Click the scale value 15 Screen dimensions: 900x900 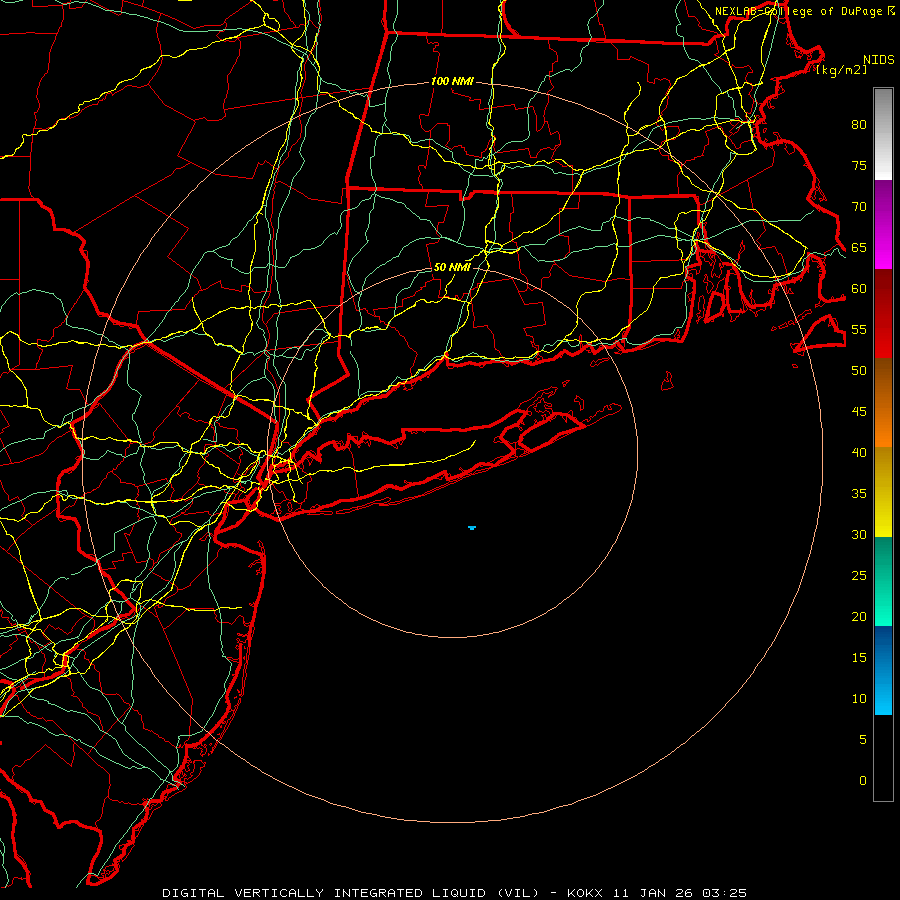[859, 658]
